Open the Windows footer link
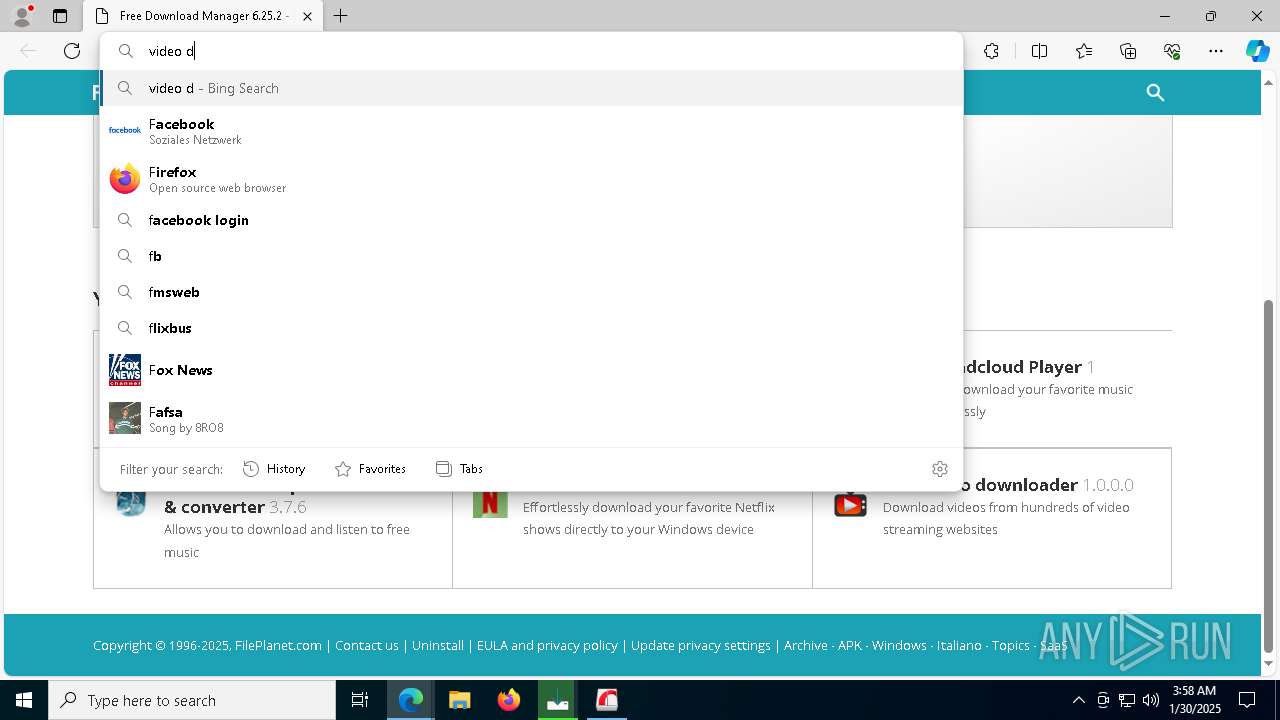 (x=899, y=645)
